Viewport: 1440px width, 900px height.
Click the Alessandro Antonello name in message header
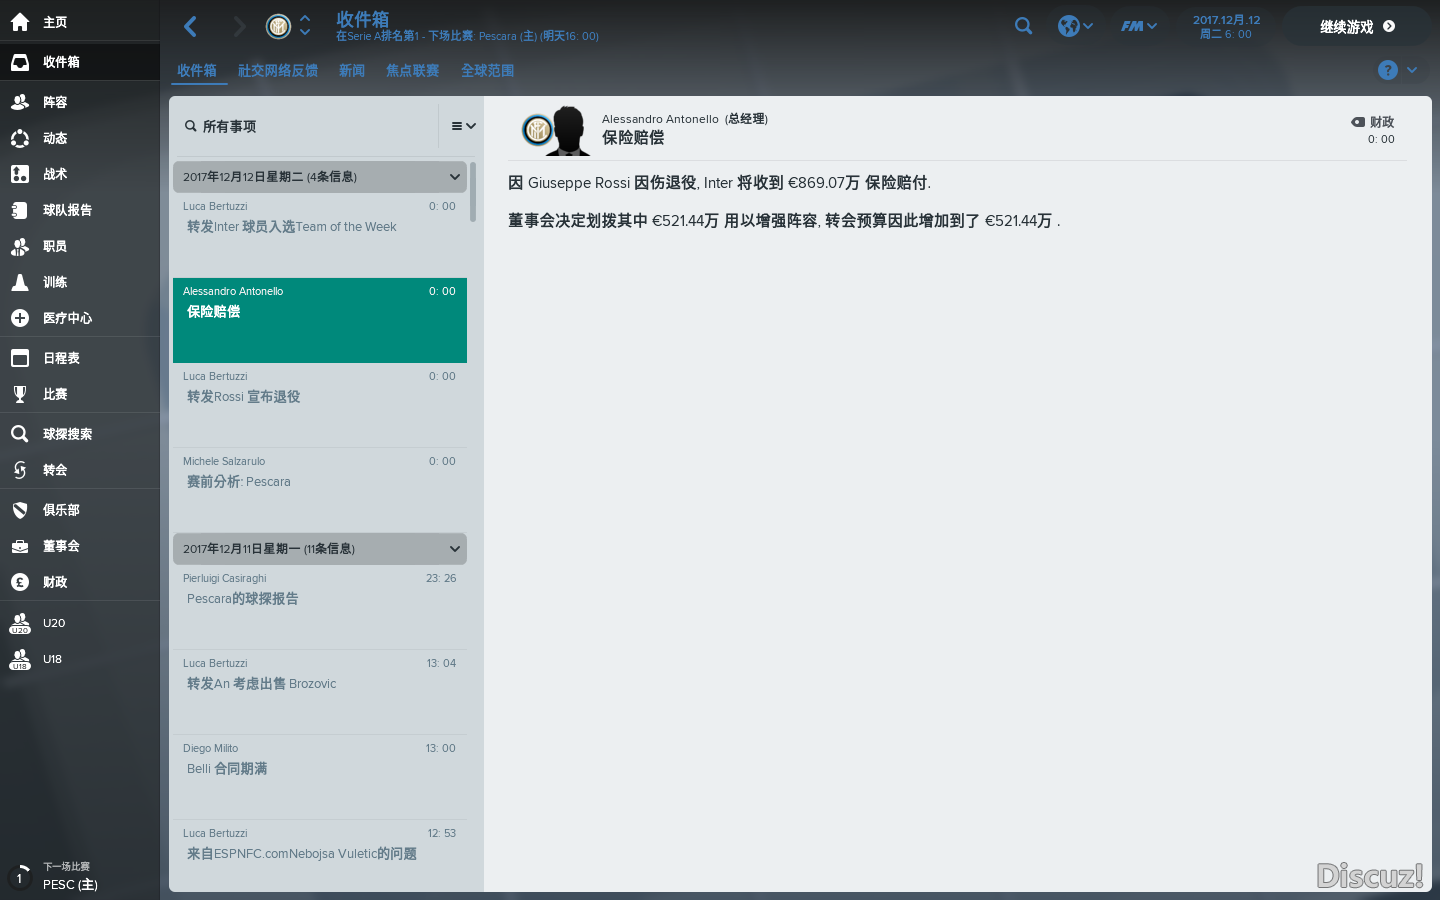[660, 119]
